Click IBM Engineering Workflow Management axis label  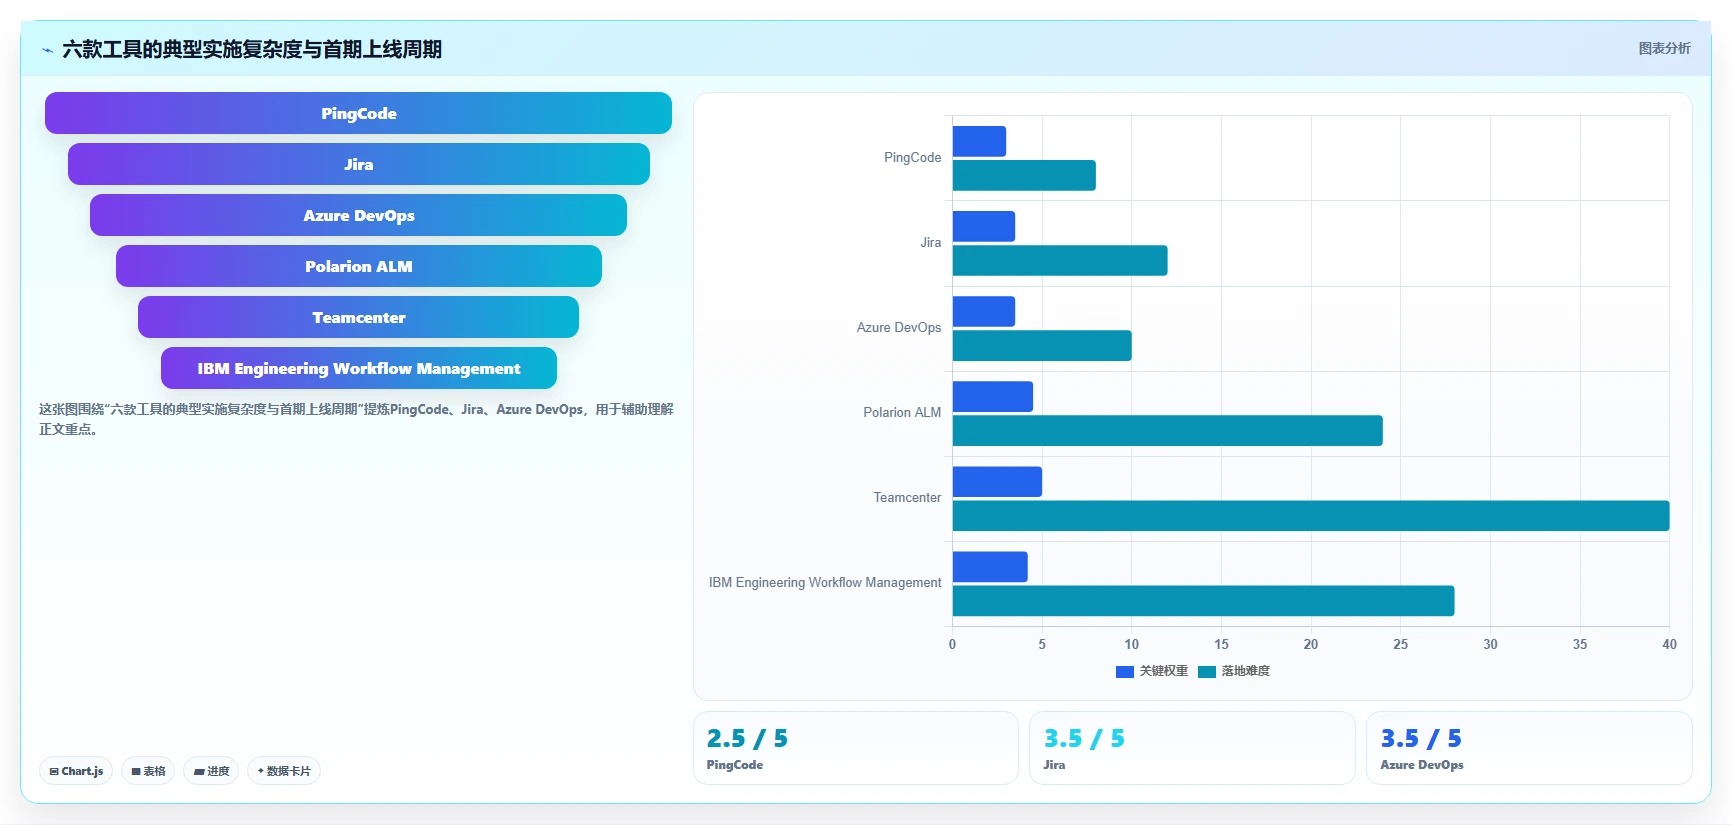825,582
